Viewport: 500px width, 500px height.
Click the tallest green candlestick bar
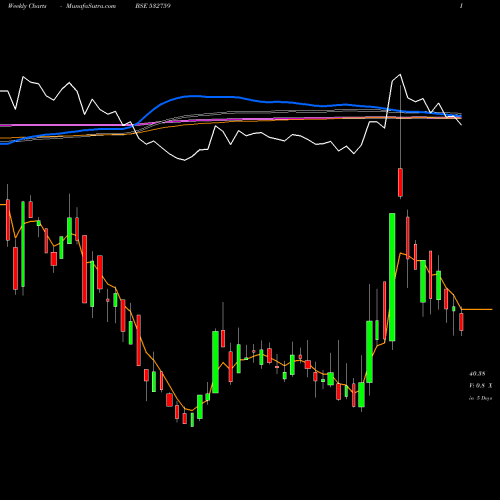(x=392, y=277)
